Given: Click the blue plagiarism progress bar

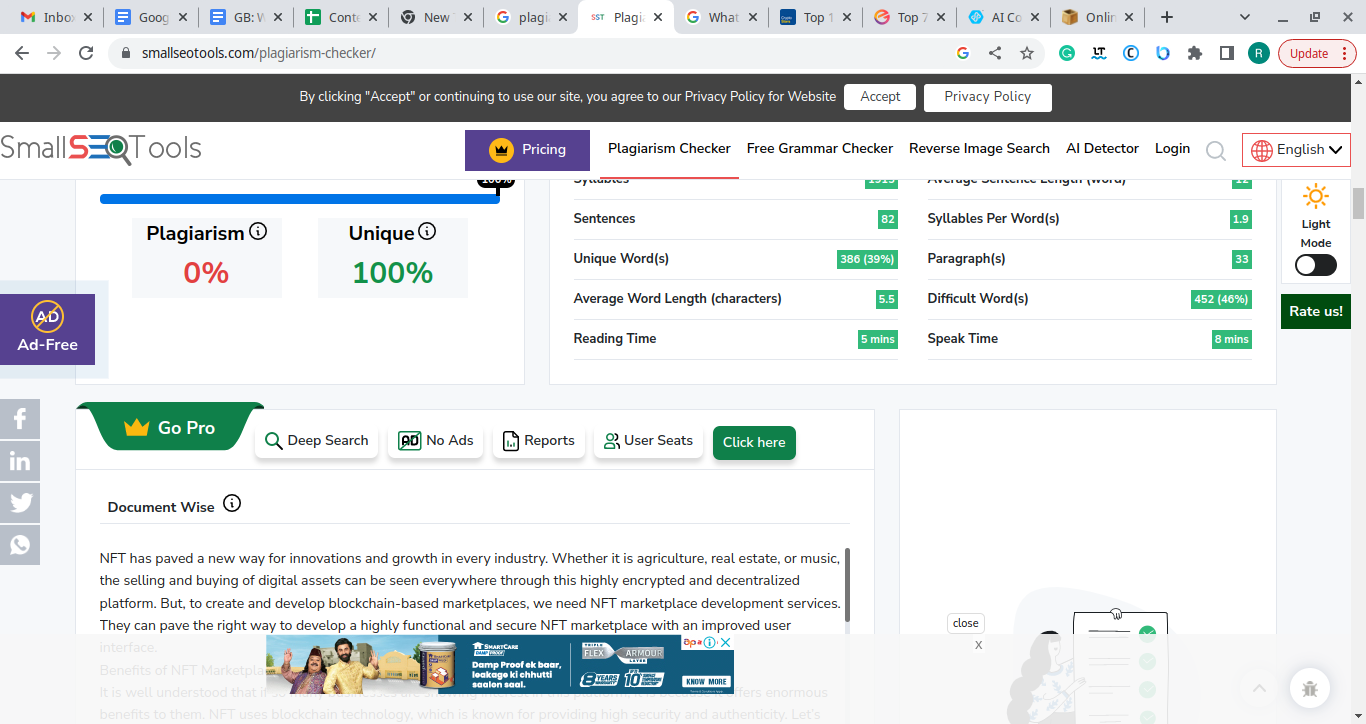Looking at the screenshot, I should pyautogui.click(x=300, y=199).
